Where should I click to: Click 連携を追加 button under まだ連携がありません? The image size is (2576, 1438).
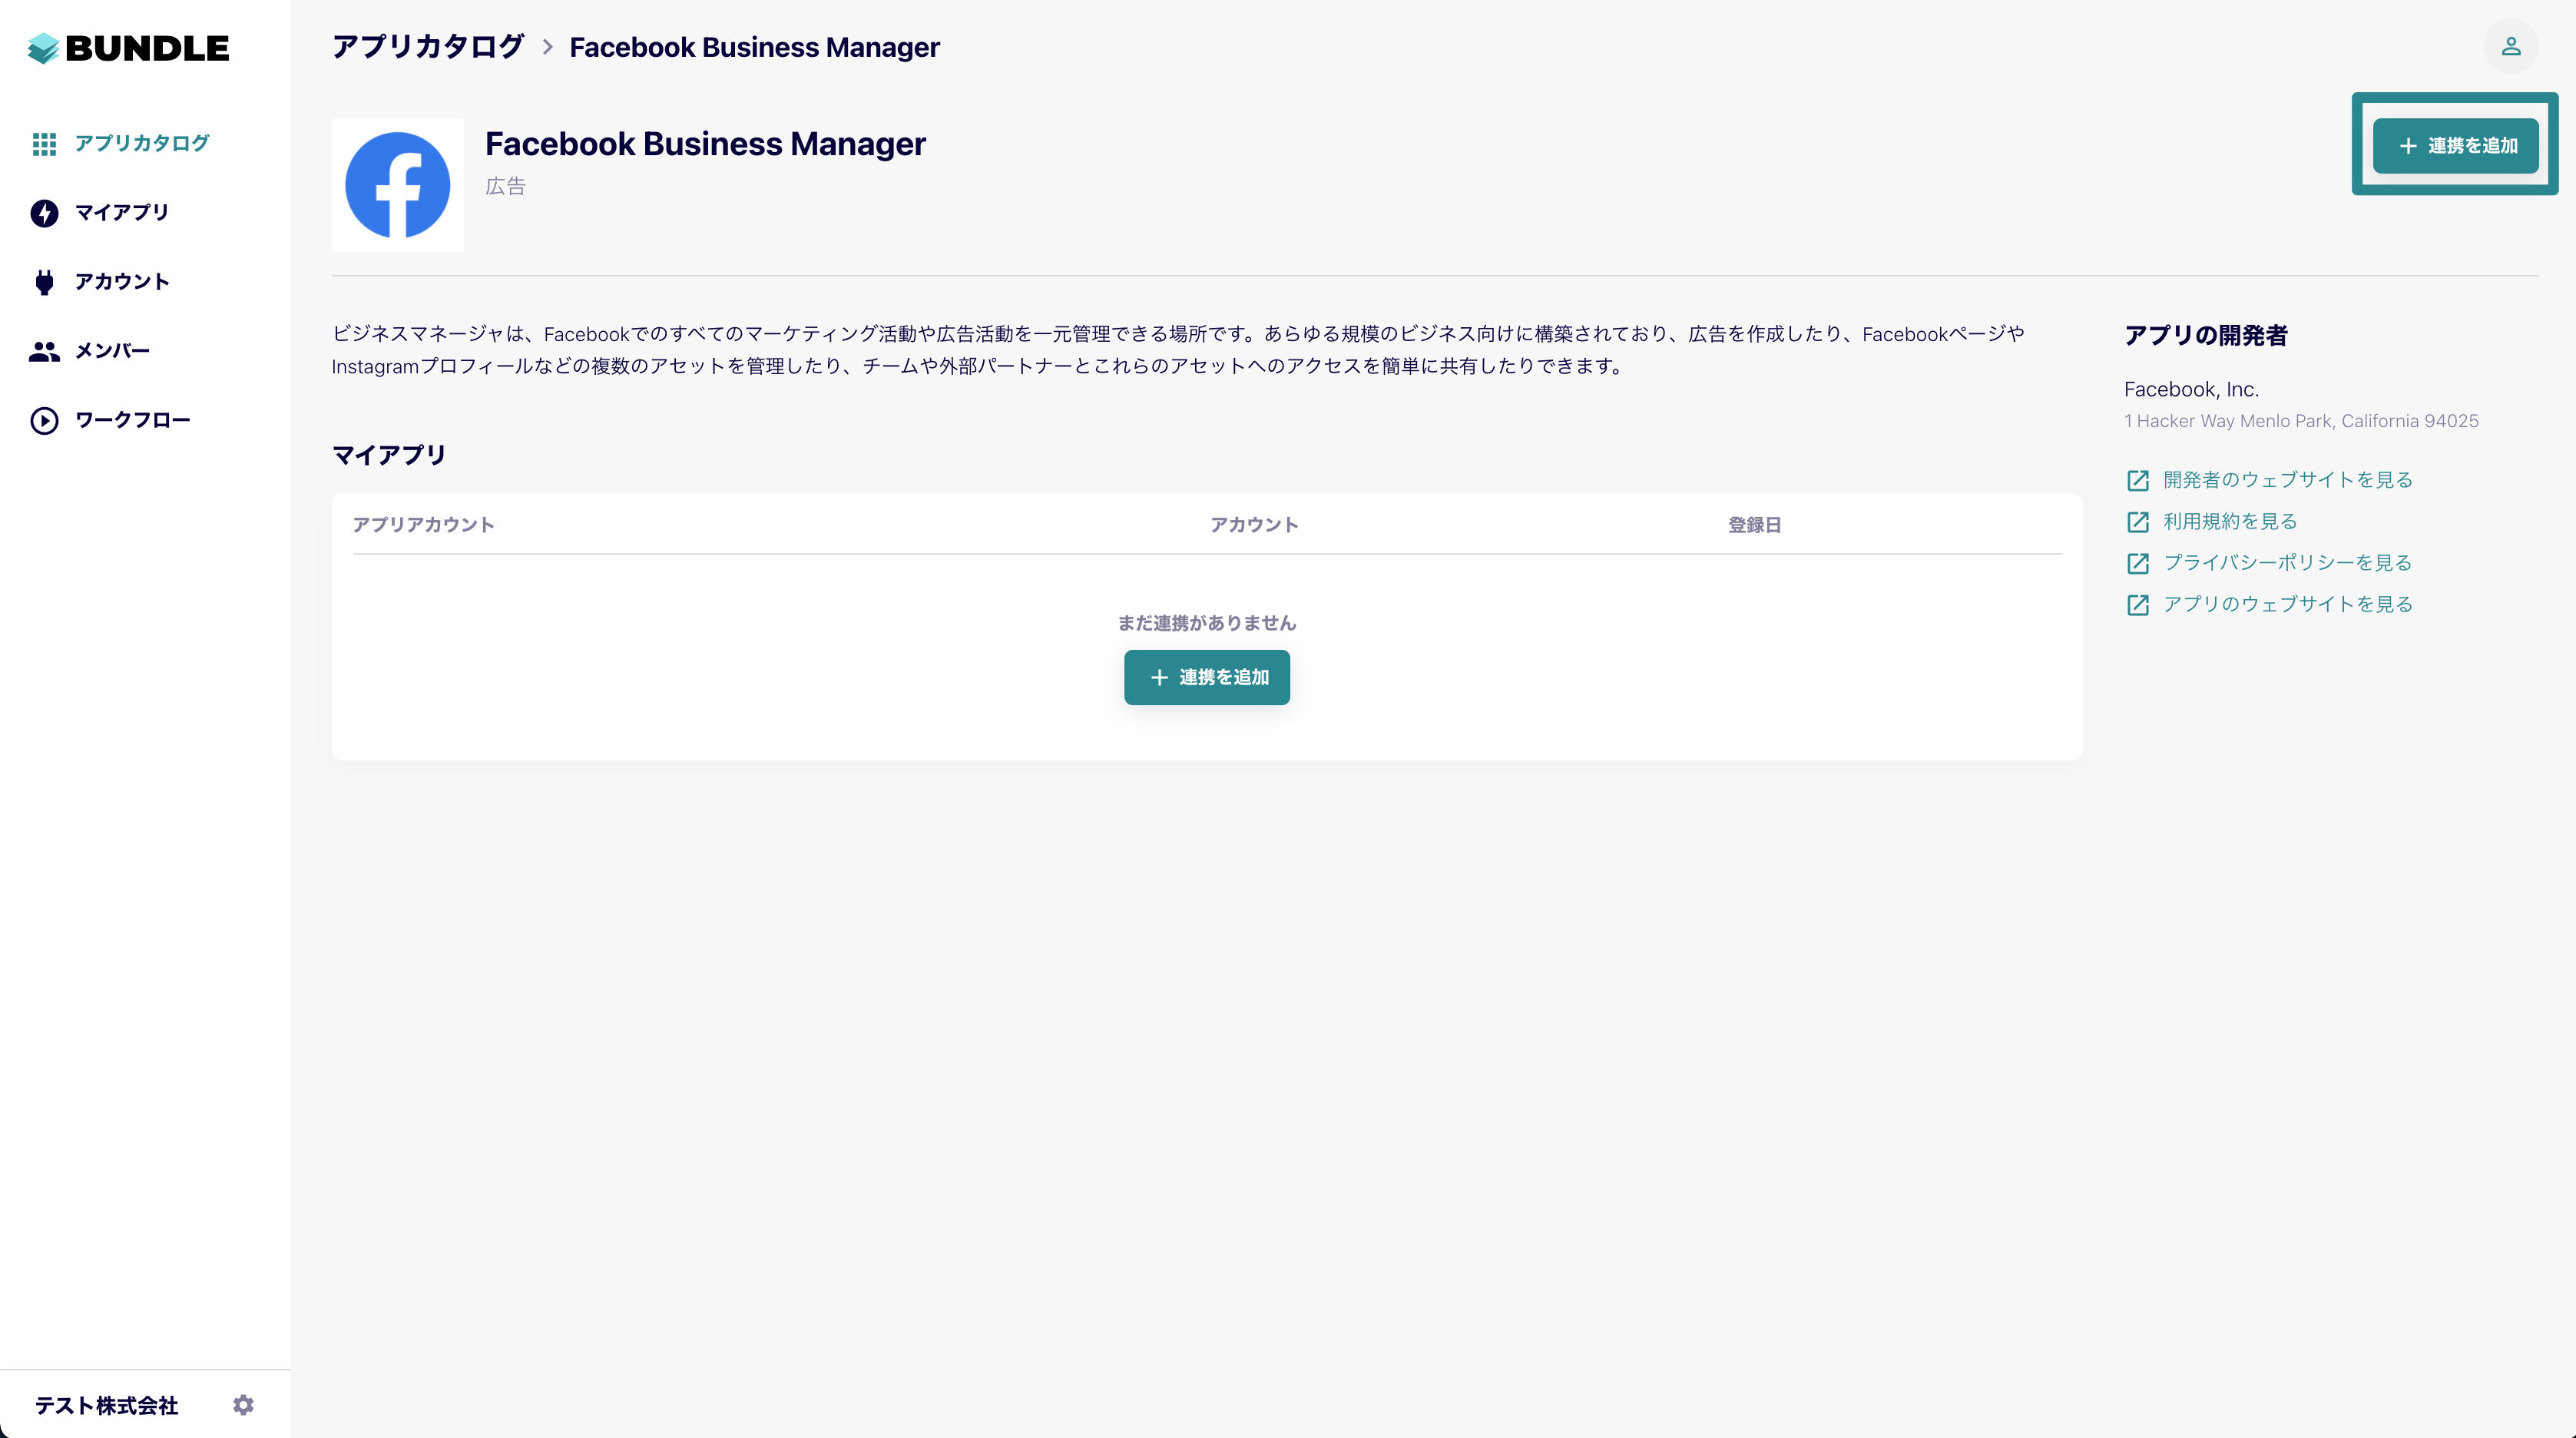pos(1207,677)
